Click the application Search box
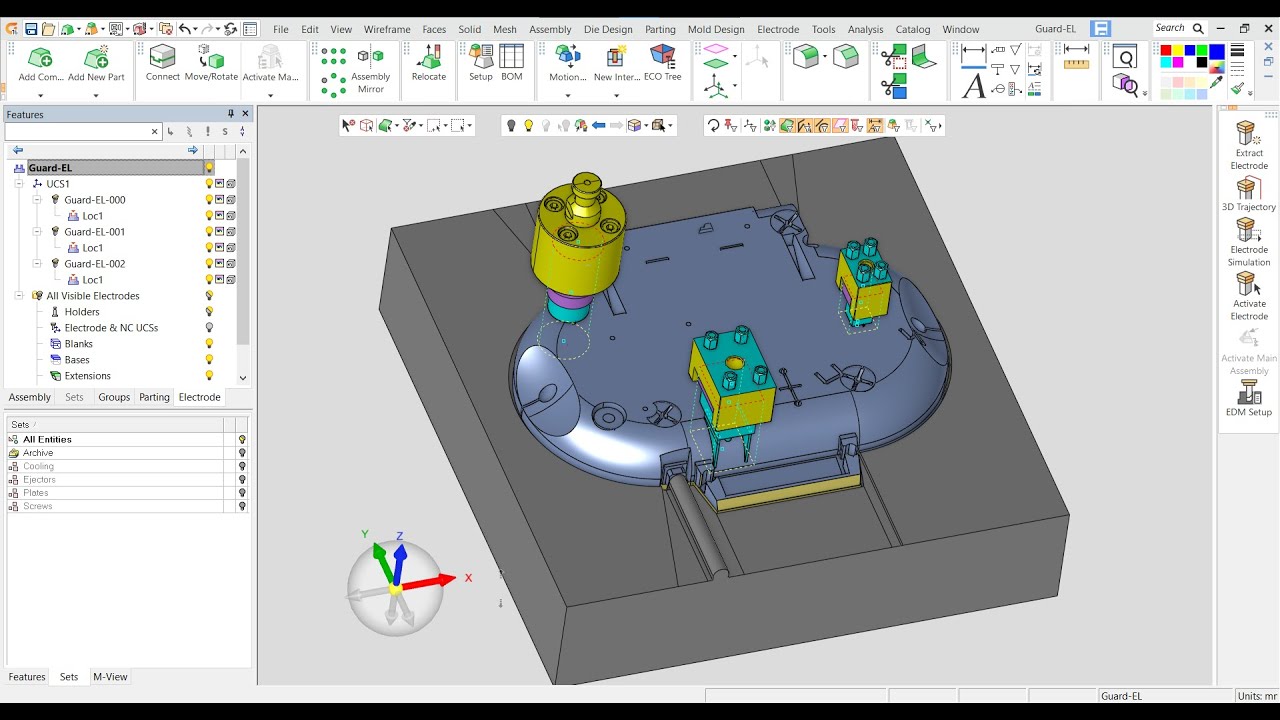 1180,28
